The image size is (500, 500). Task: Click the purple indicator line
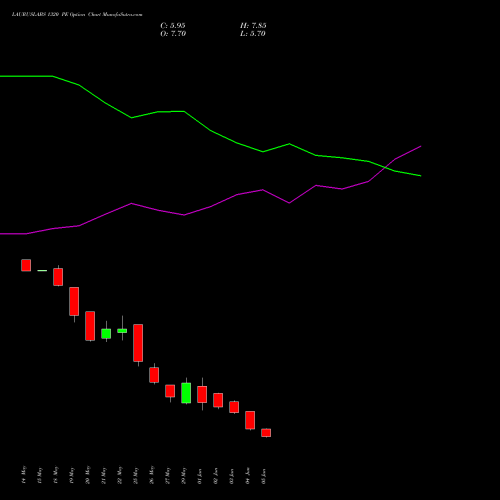(210, 207)
